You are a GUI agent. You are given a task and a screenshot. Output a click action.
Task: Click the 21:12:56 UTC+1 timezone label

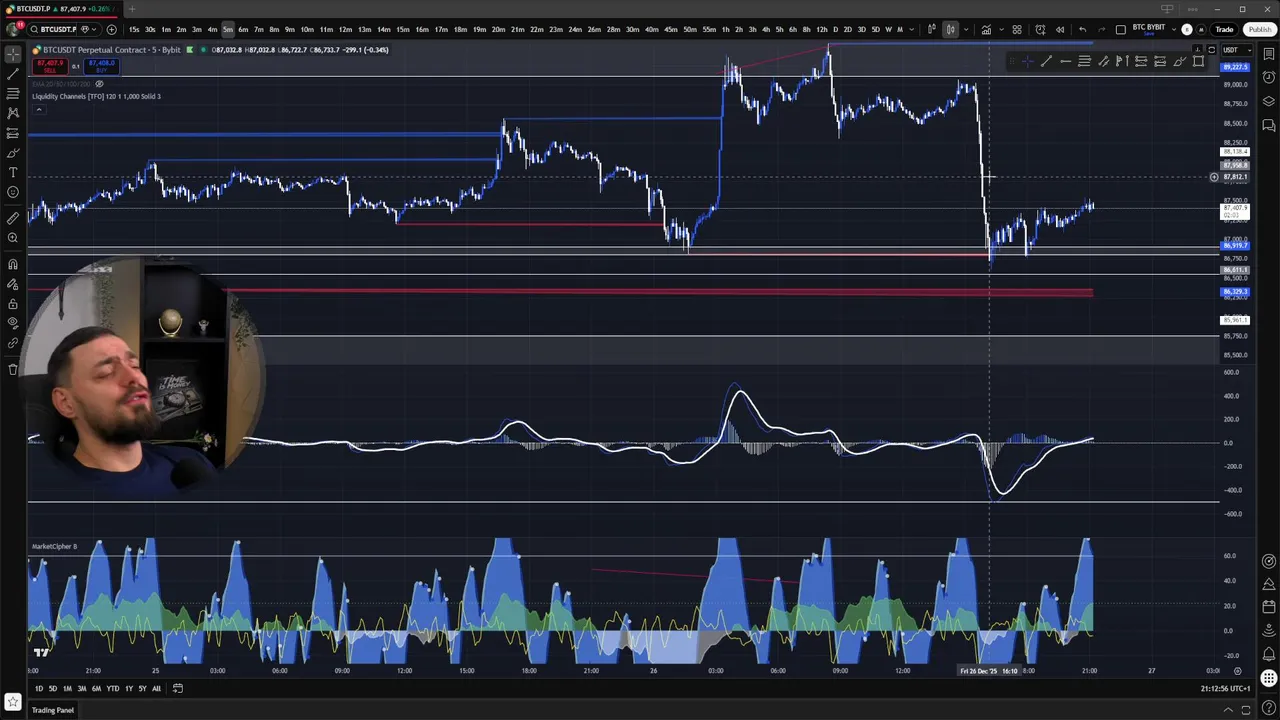pyautogui.click(x=1226, y=688)
